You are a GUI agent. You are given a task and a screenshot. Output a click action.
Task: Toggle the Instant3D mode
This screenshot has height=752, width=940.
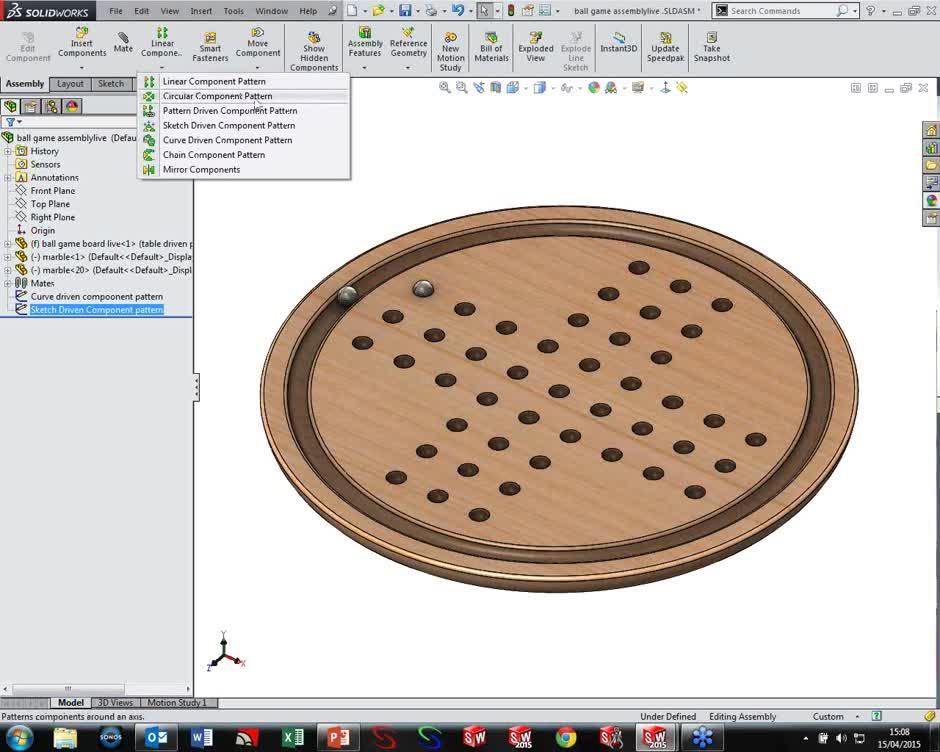coord(618,41)
